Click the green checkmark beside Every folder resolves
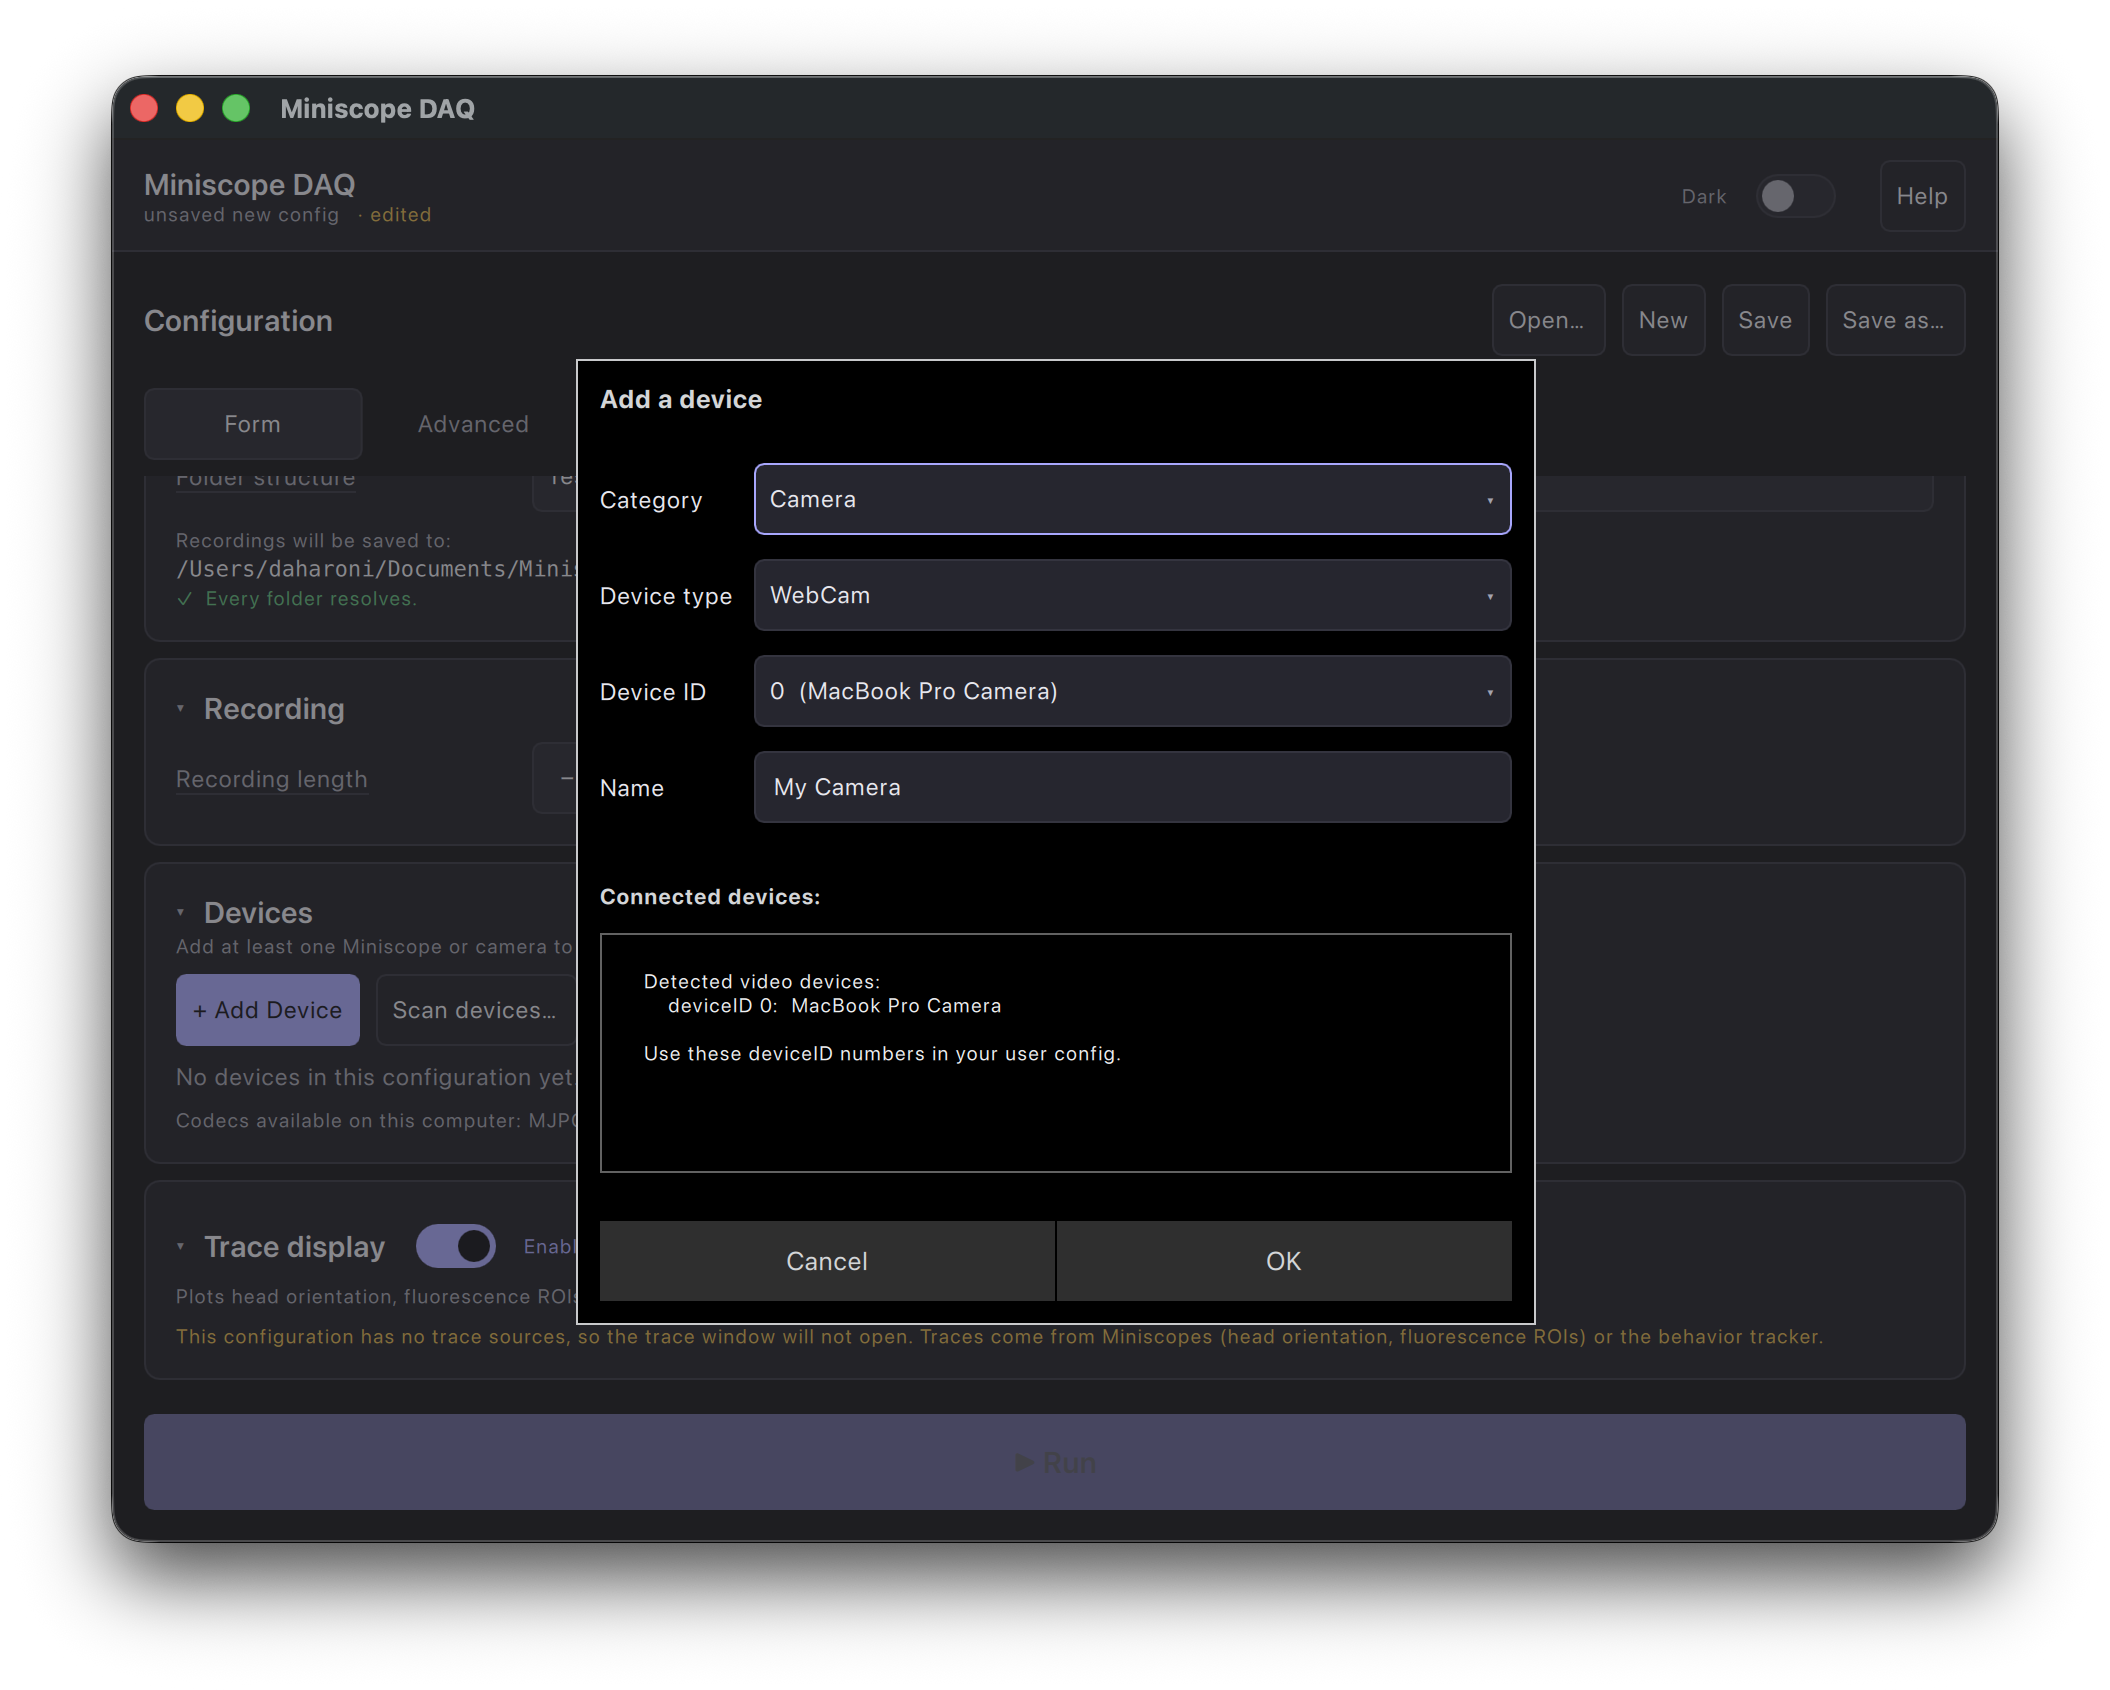This screenshot has height=1690, width=2110. (184, 599)
